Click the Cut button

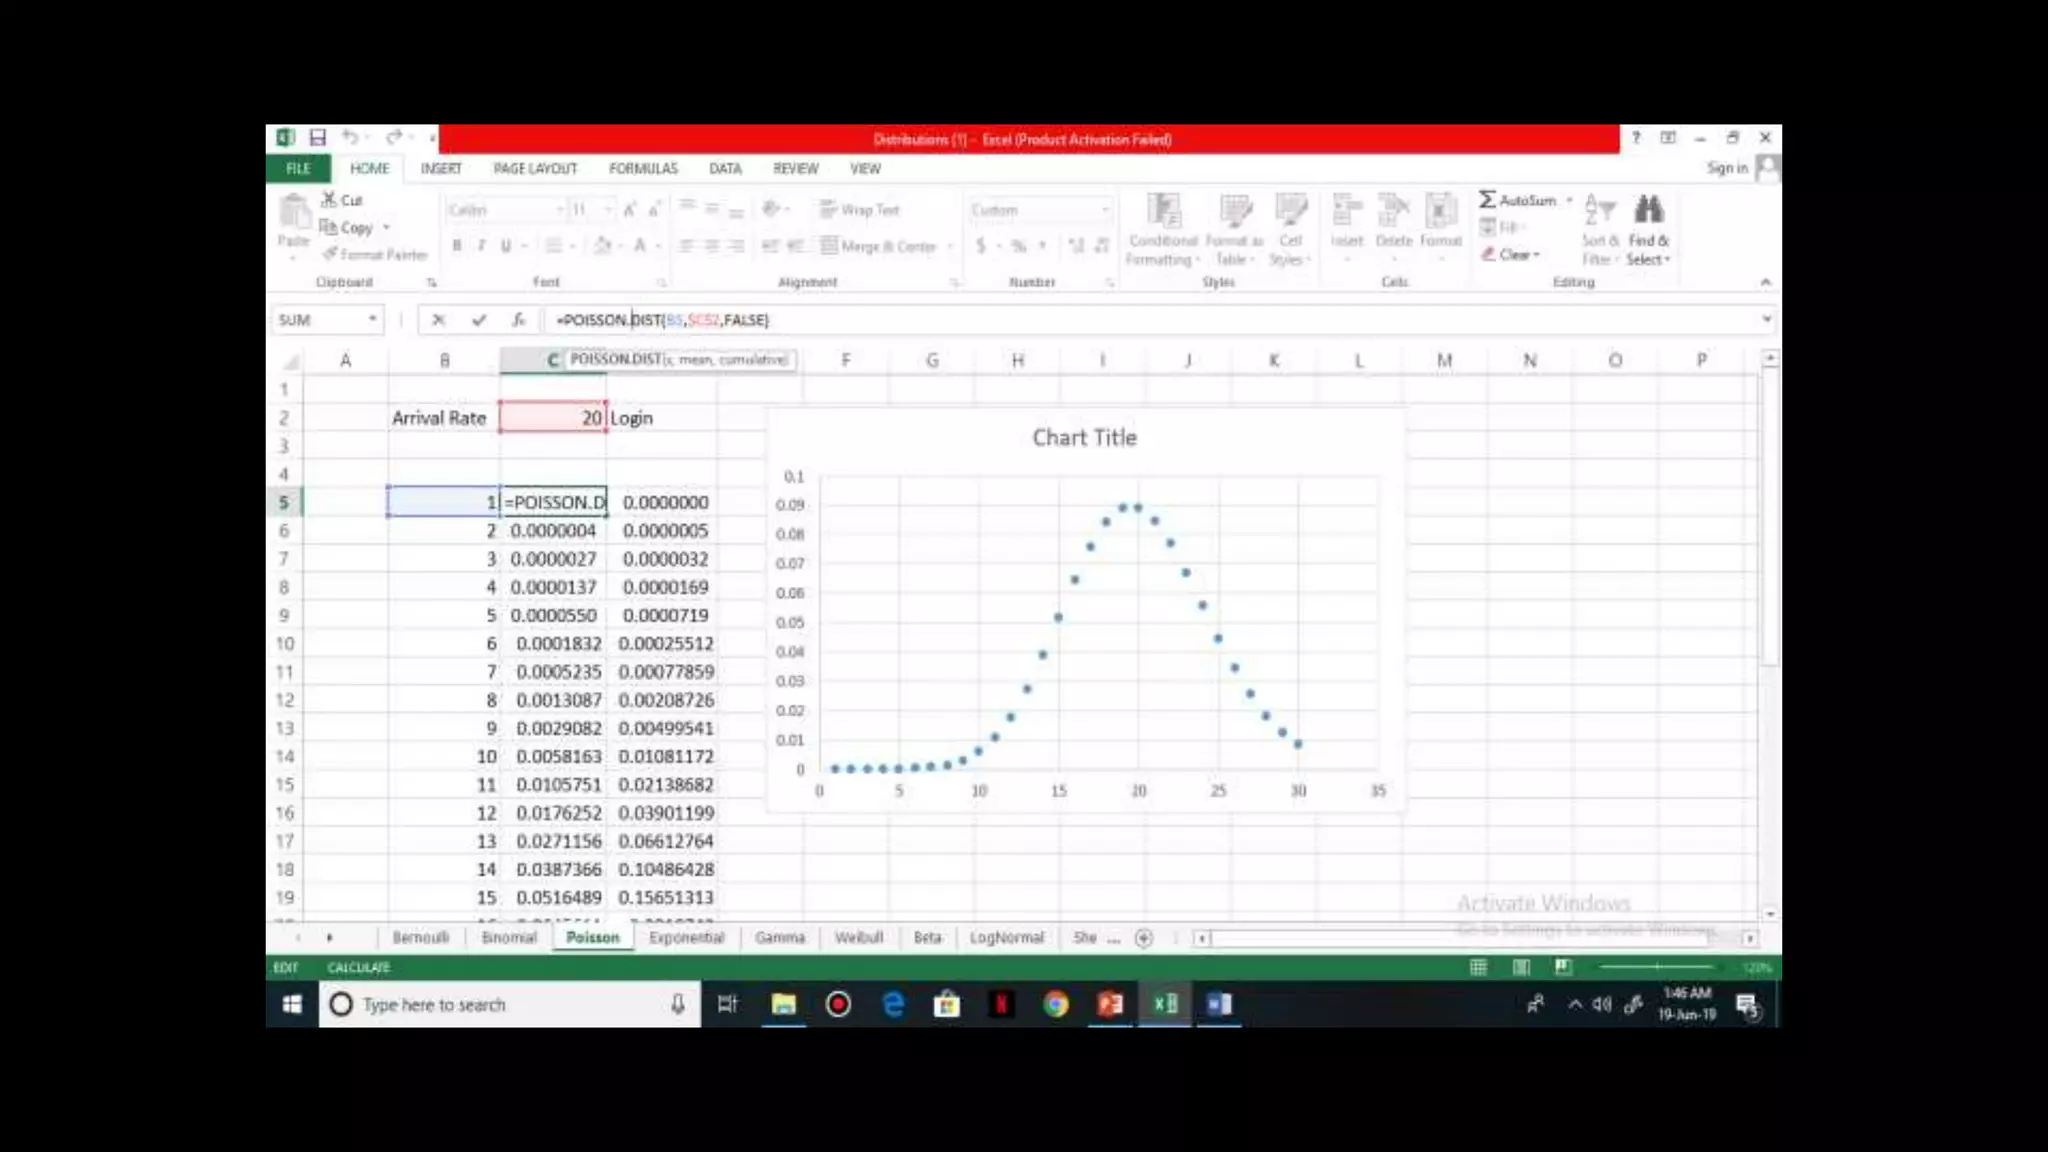(342, 200)
